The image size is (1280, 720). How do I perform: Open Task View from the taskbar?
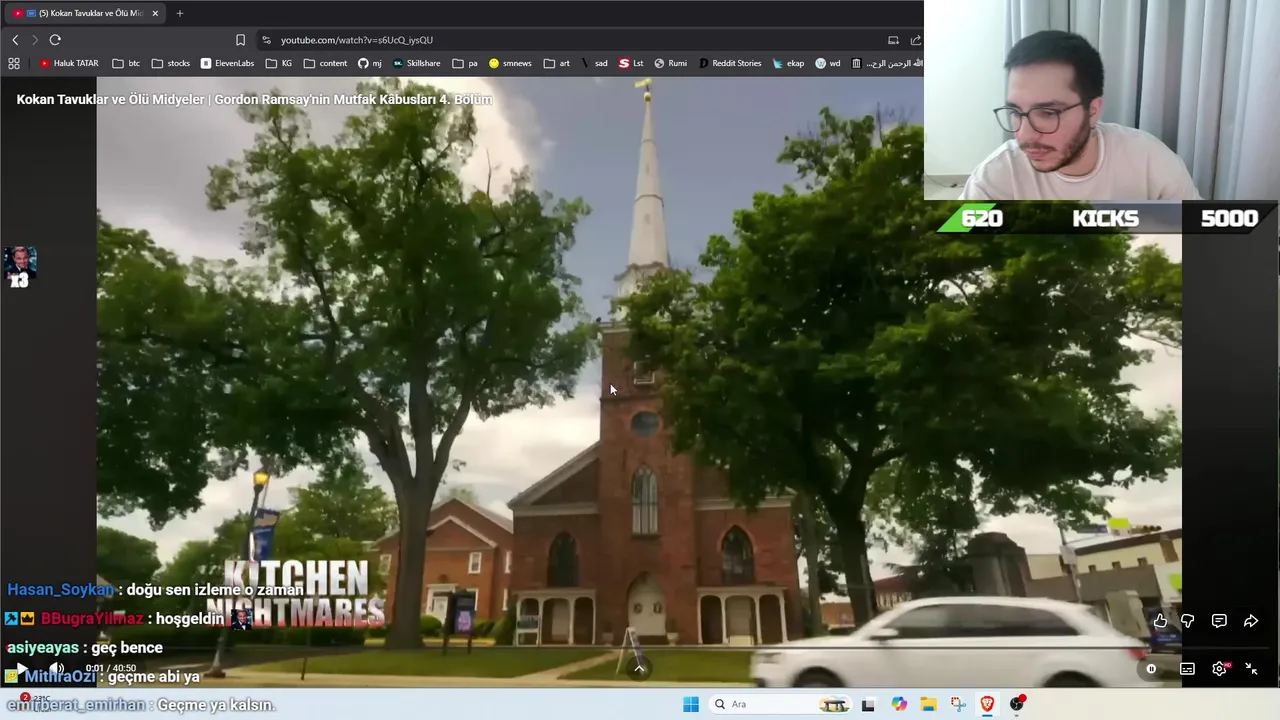pos(868,704)
